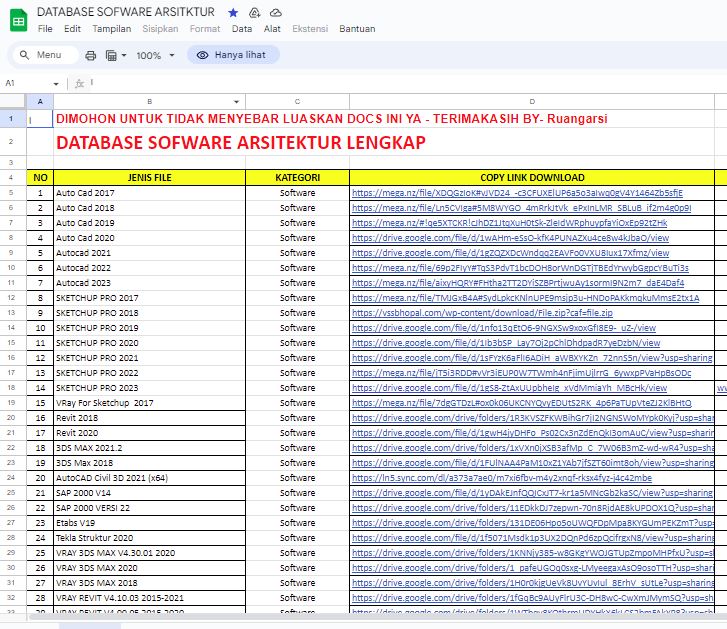Select Software category cell for Revit 2020
This screenshot has height=629, width=727.
click(297, 433)
